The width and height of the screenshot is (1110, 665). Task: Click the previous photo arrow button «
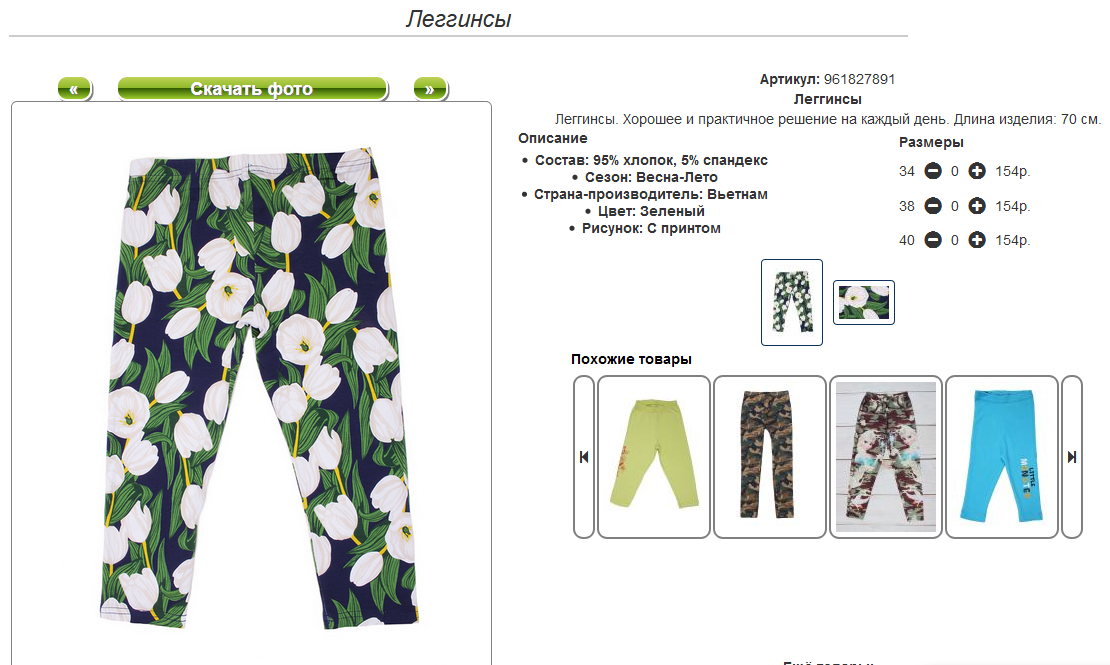(74, 89)
